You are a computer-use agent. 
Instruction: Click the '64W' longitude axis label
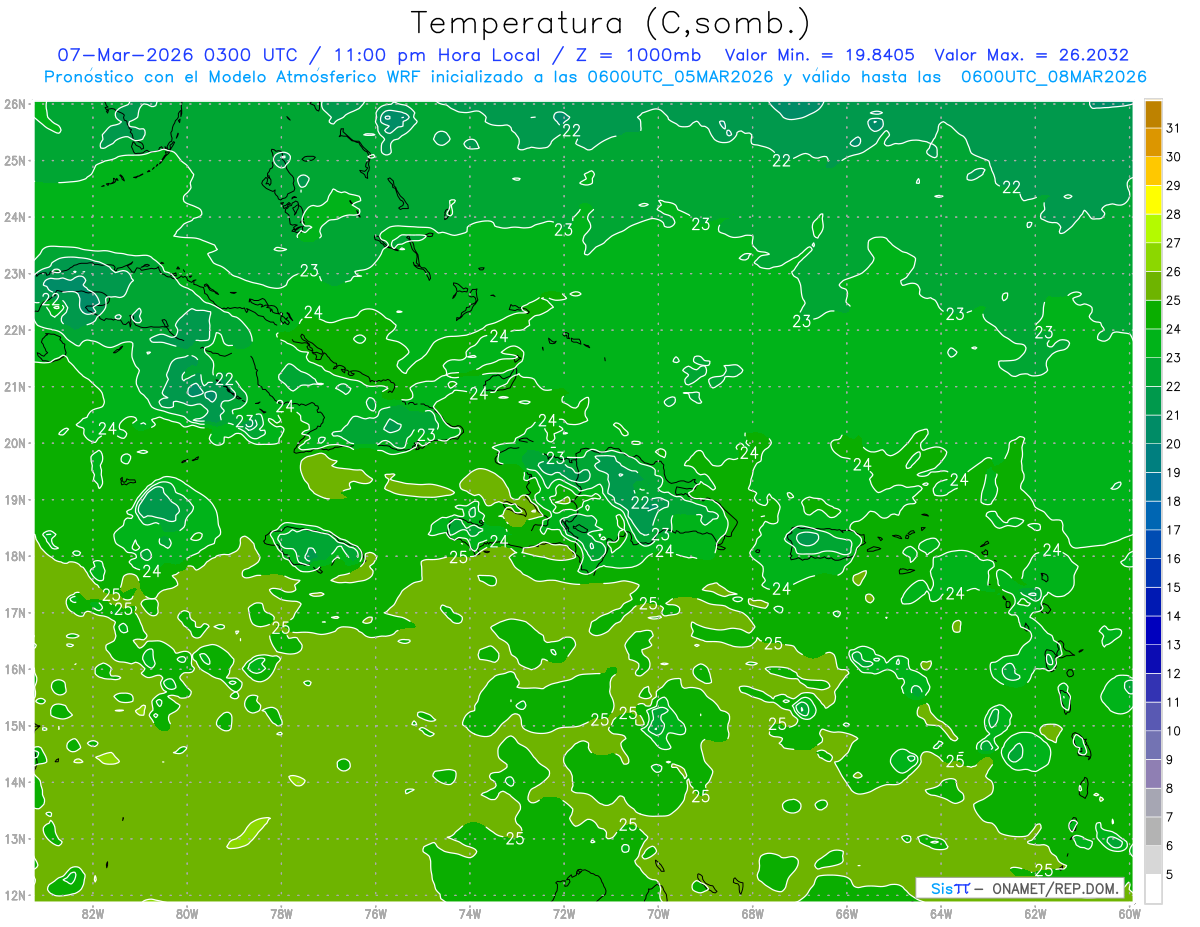tap(941, 913)
